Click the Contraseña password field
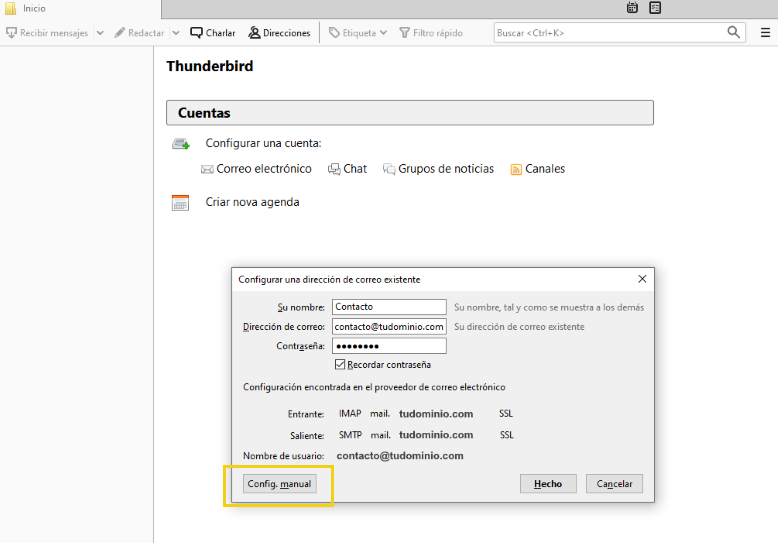Image resolution: width=778 pixels, height=543 pixels. point(389,346)
